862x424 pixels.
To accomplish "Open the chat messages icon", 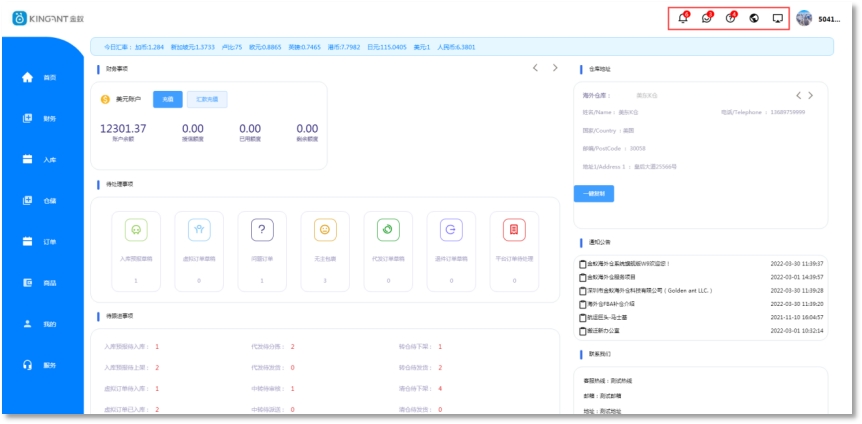I will tap(707, 18).
